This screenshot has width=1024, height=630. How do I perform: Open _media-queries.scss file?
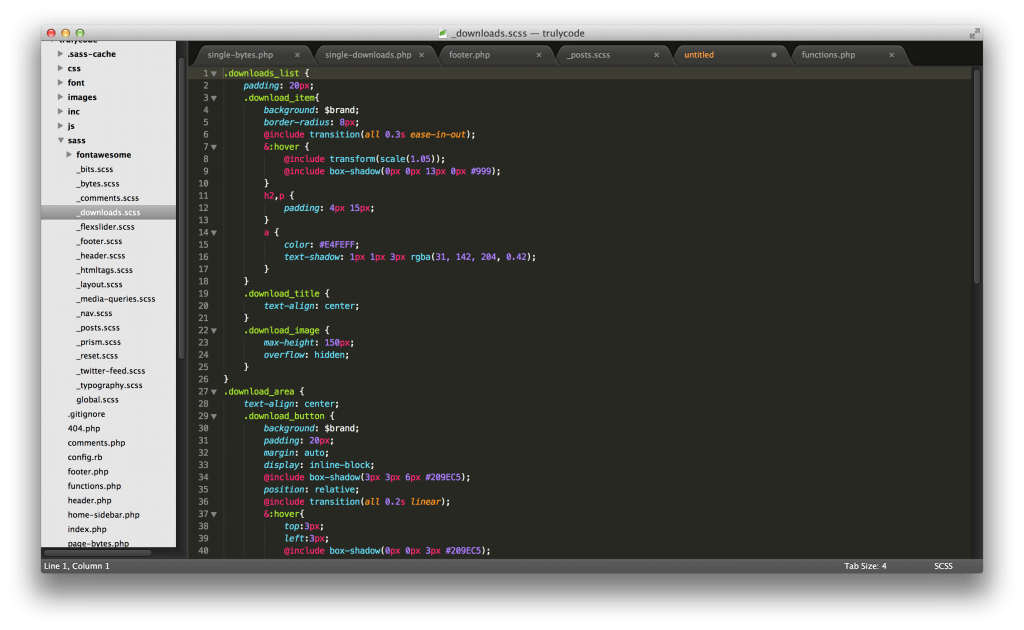tap(116, 298)
